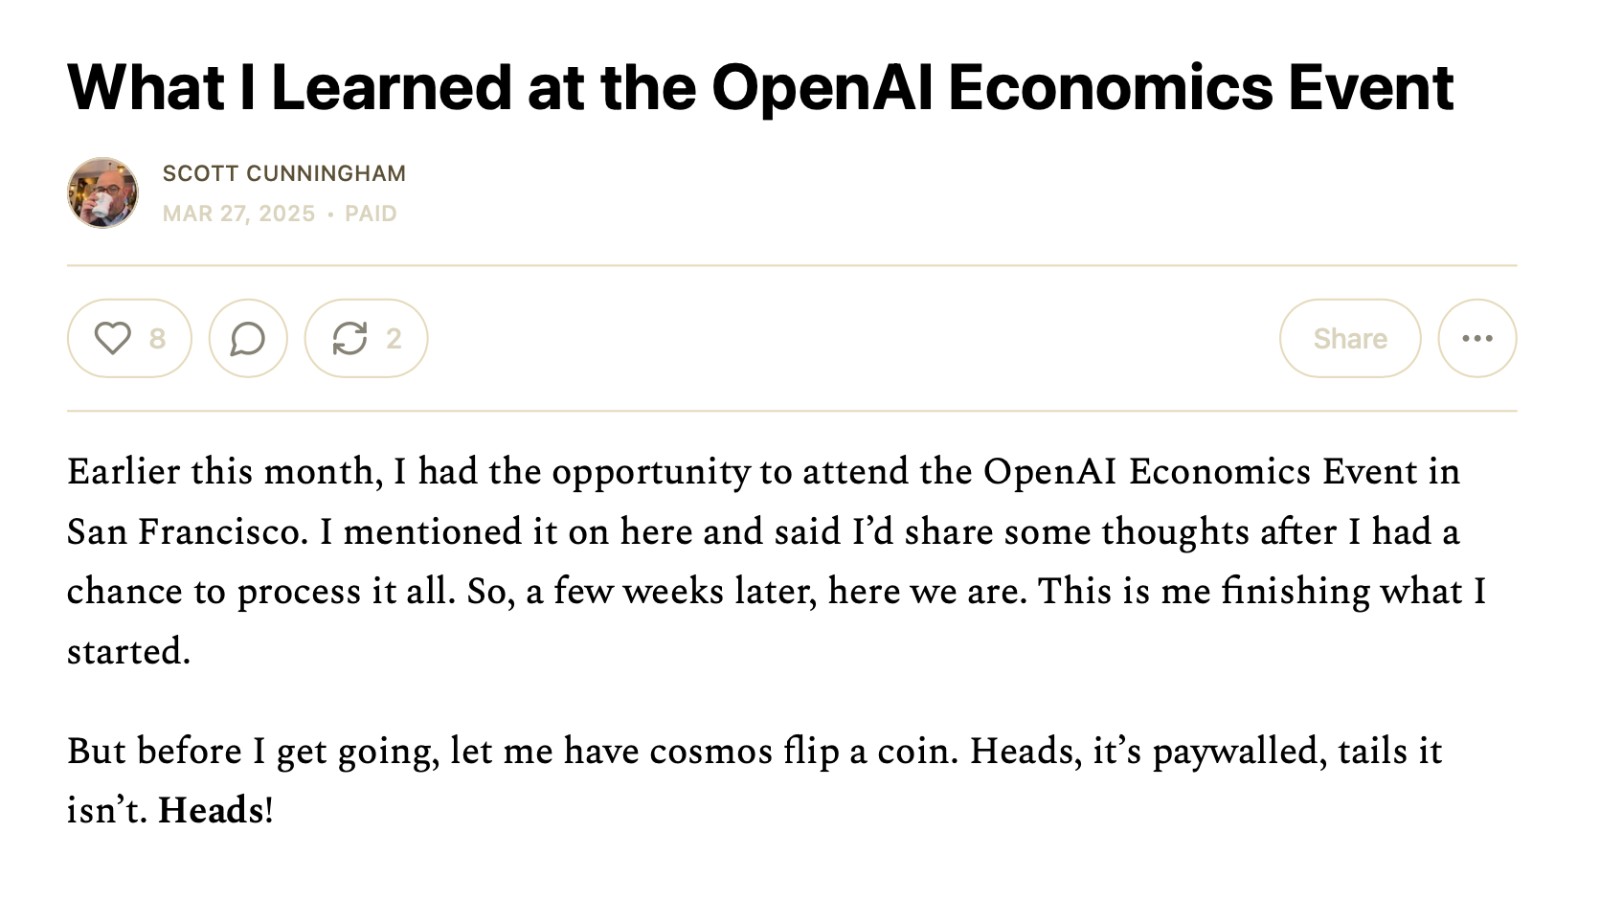Click the Mar 27, 2025 post date

238,213
